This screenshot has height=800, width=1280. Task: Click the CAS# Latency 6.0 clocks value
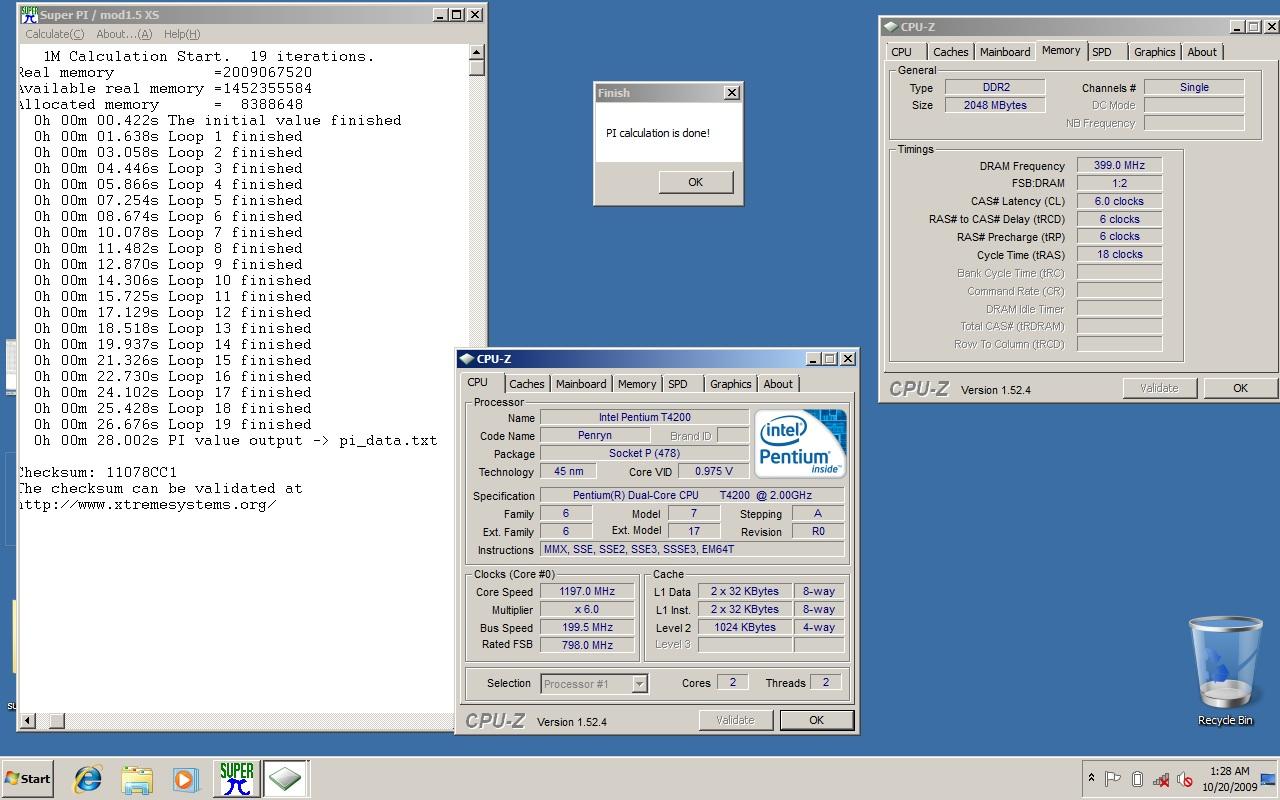(x=1119, y=201)
